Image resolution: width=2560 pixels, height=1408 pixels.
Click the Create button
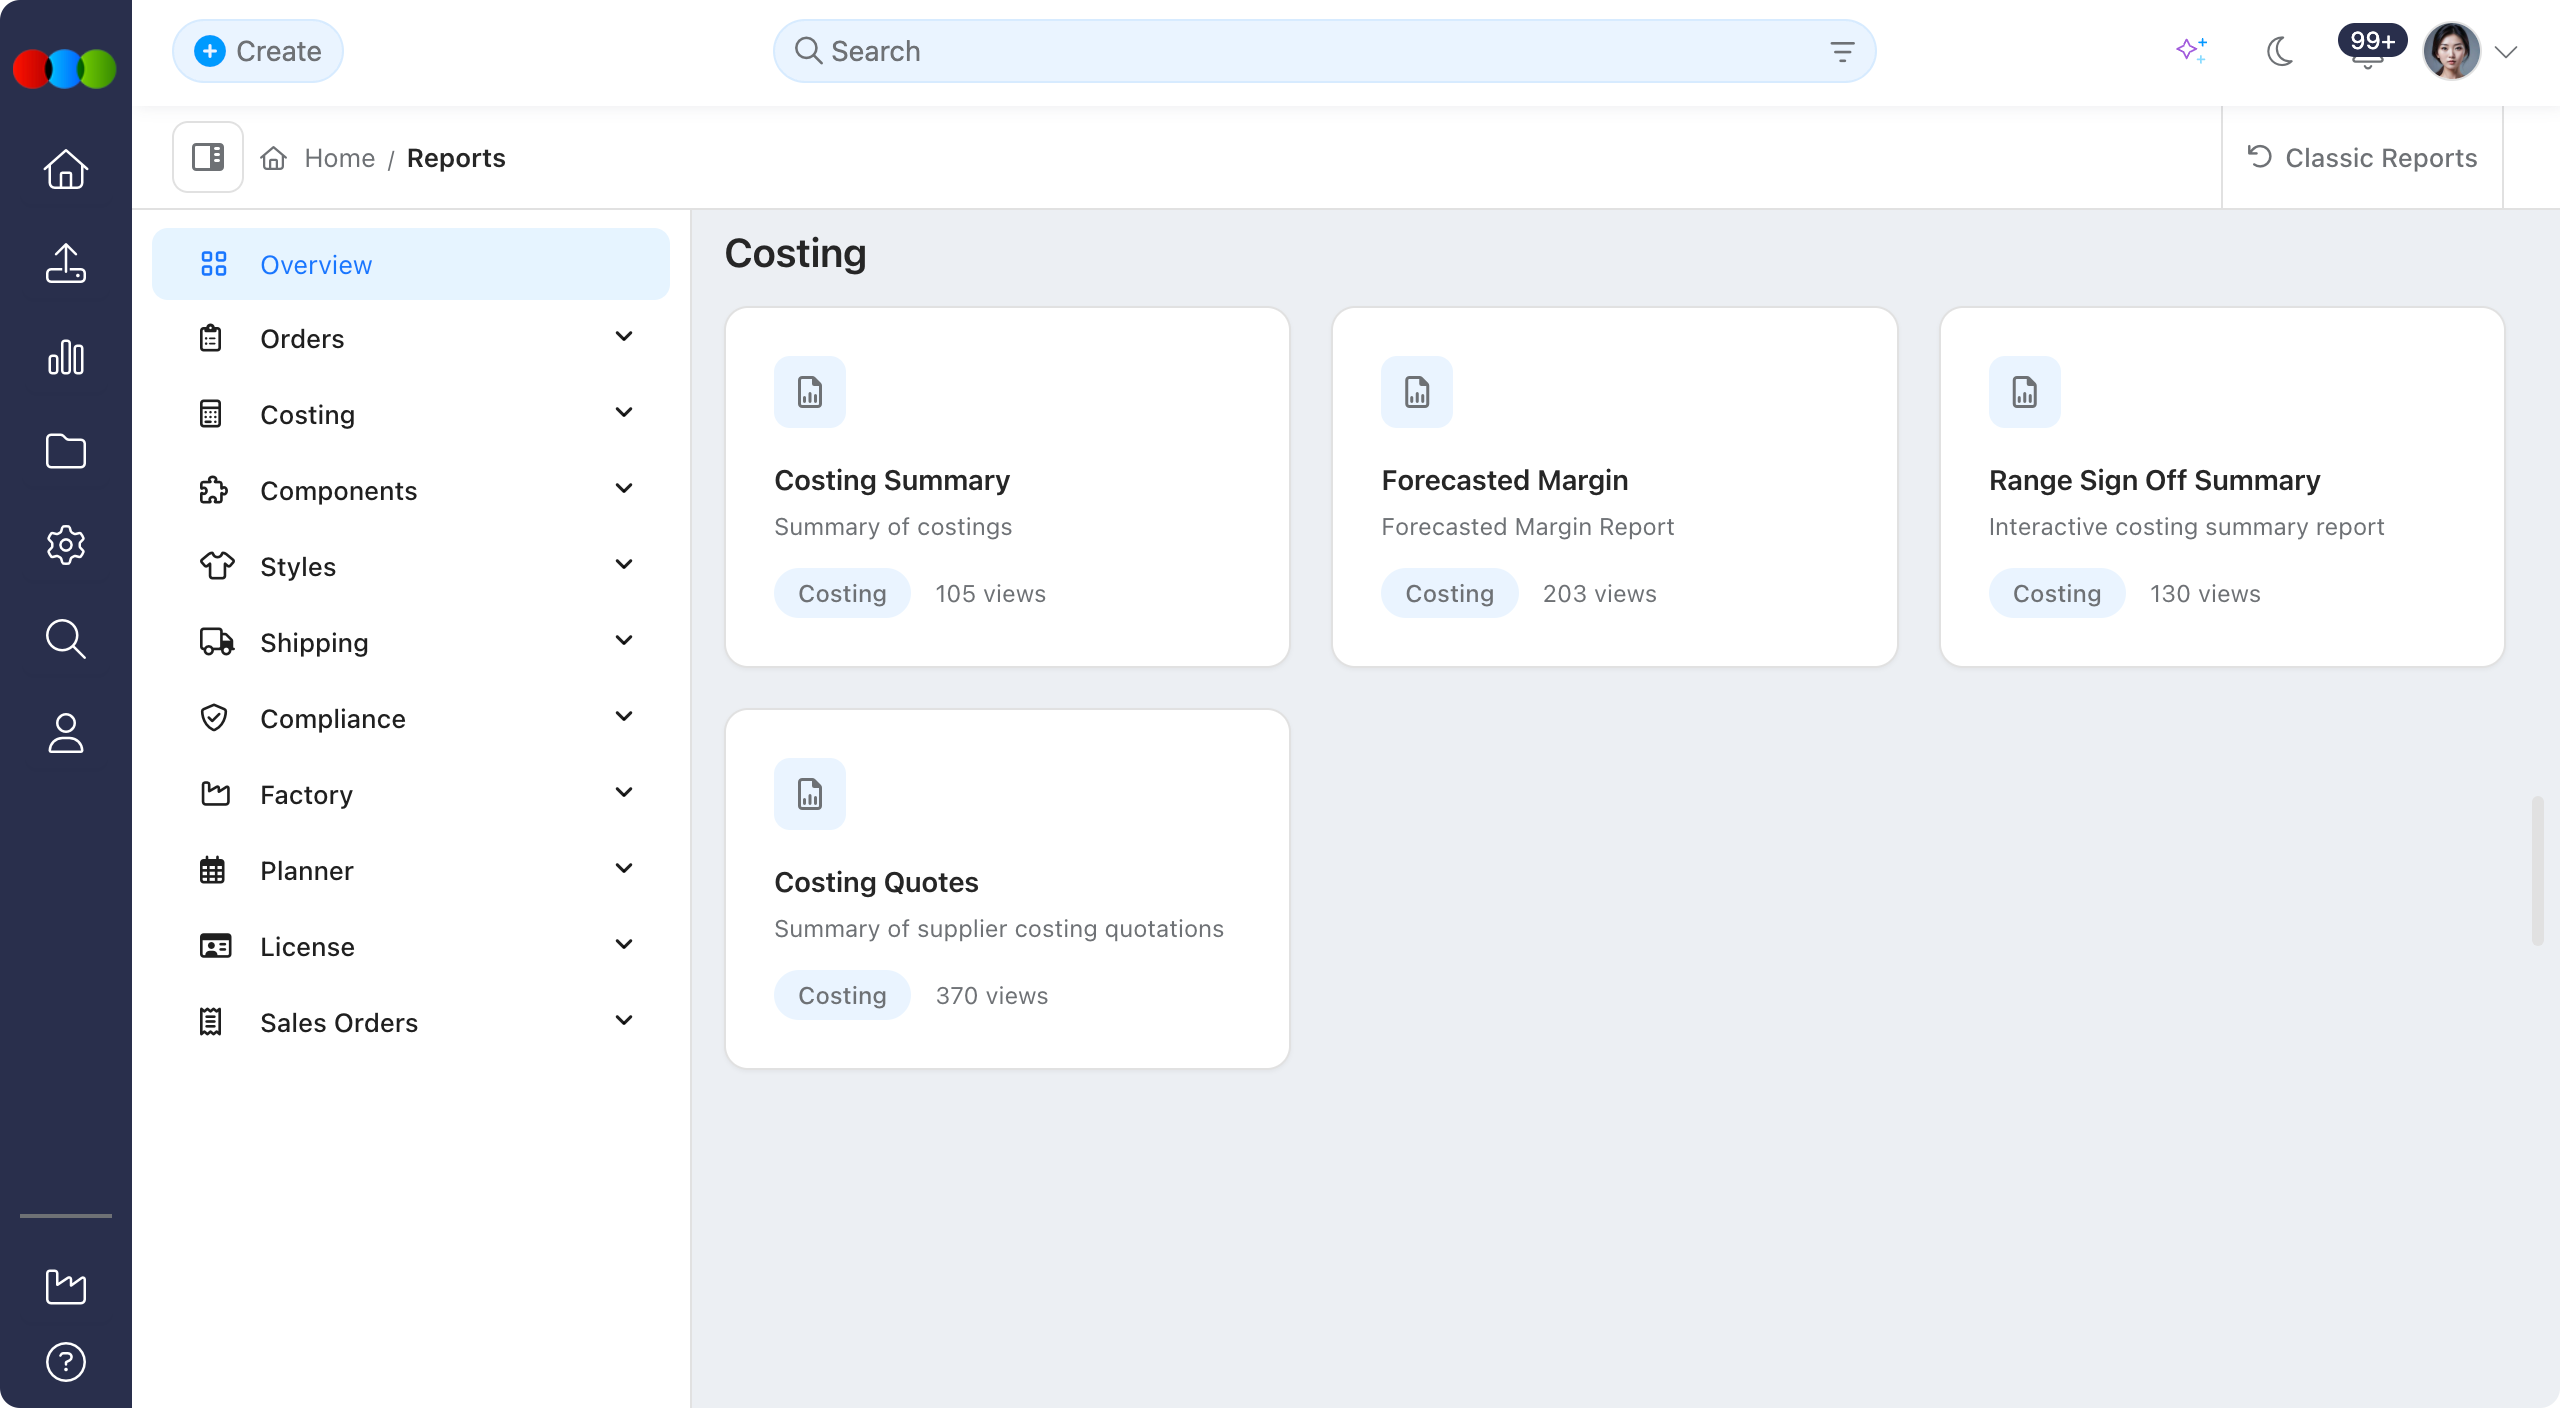[258, 51]
